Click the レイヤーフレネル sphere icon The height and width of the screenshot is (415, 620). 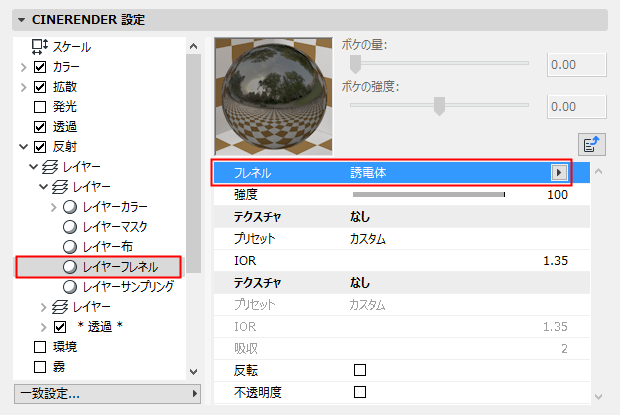pyautogui.click(x=70, y=267)
